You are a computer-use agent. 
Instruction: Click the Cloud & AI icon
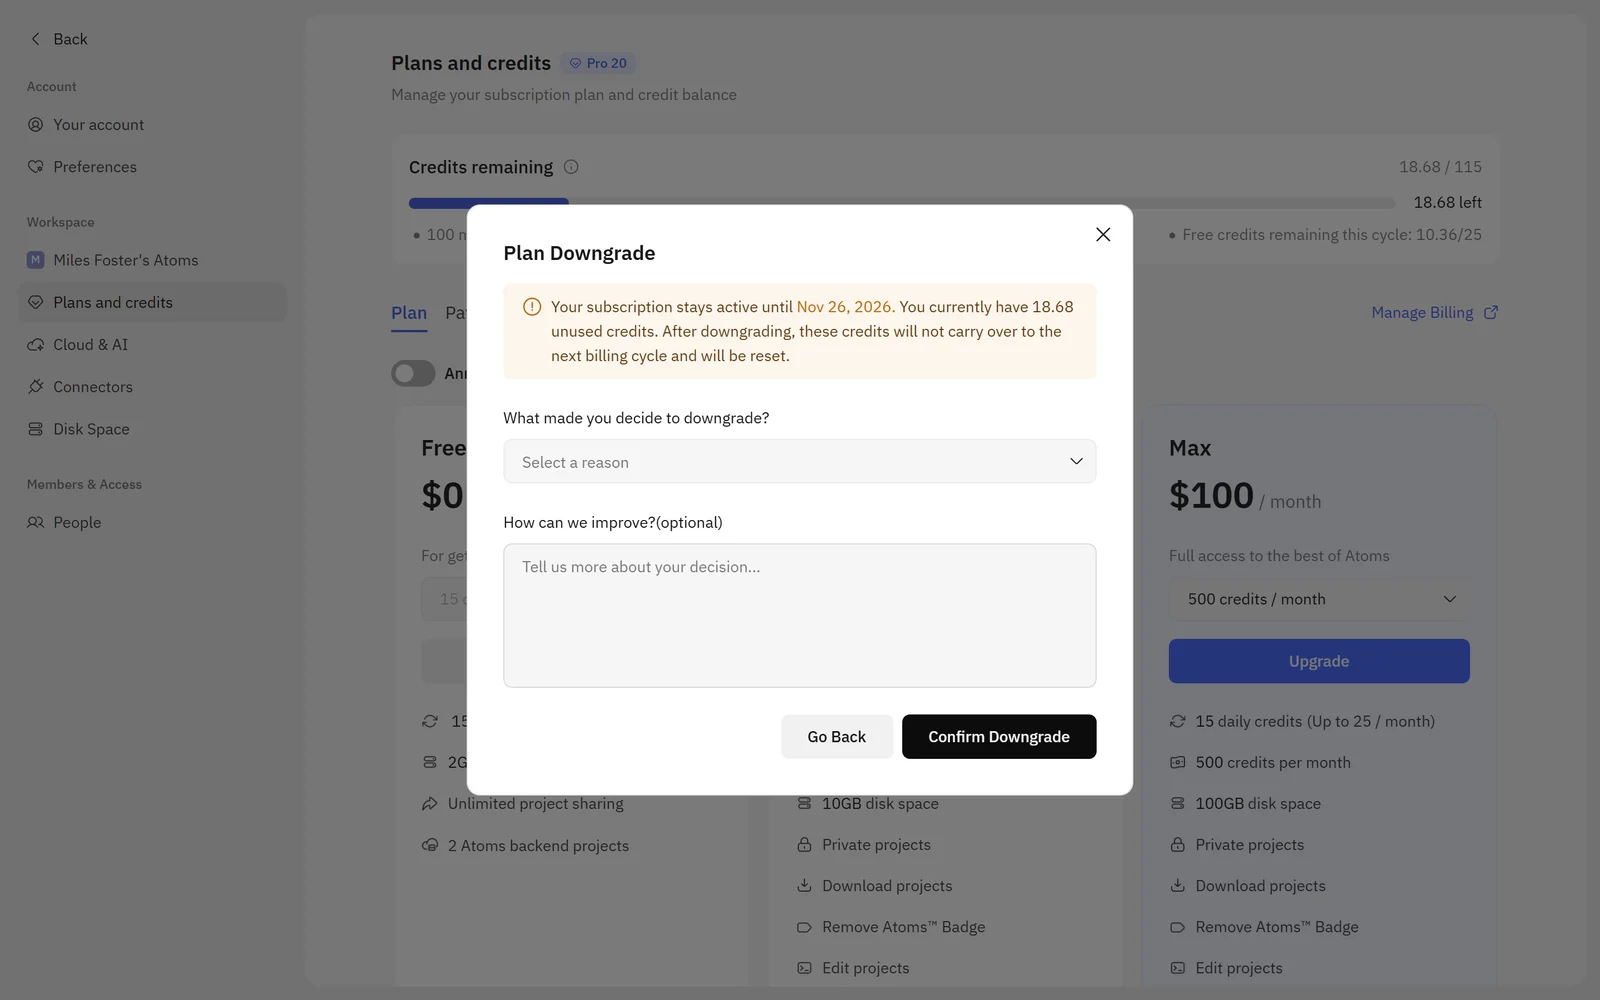point(36,344)
